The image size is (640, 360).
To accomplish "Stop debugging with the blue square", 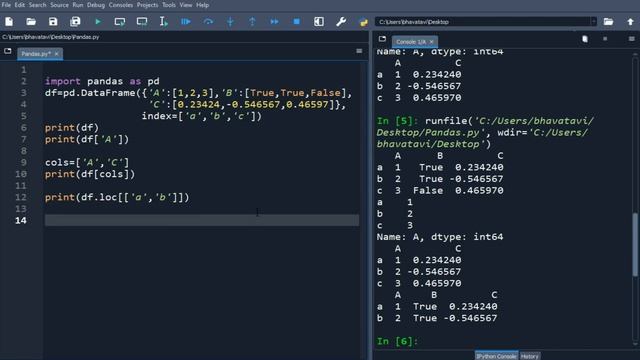I will tap(297, 22).
